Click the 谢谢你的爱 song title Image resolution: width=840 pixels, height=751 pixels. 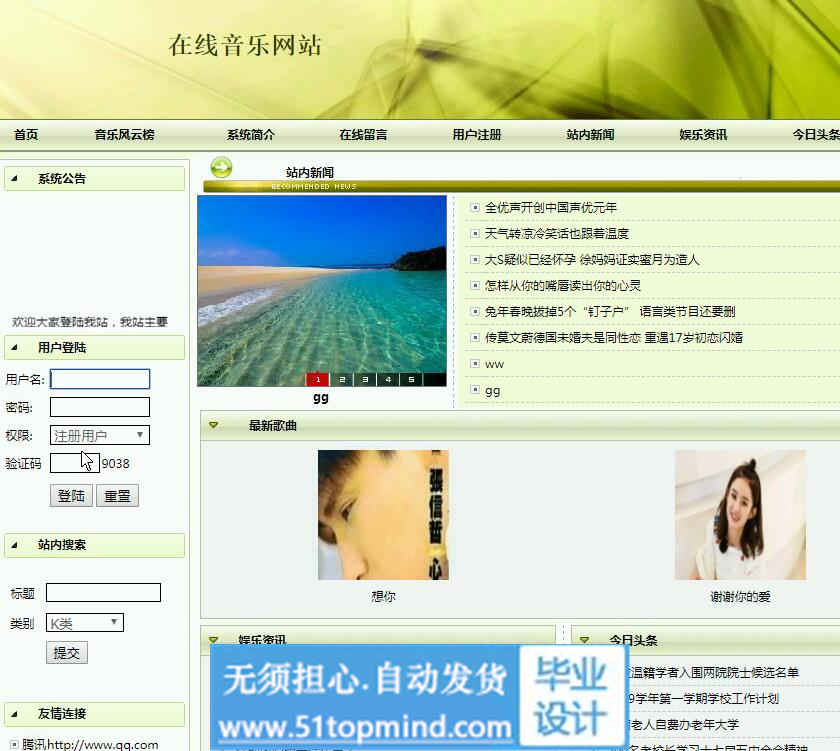click(x=740, y=596)
